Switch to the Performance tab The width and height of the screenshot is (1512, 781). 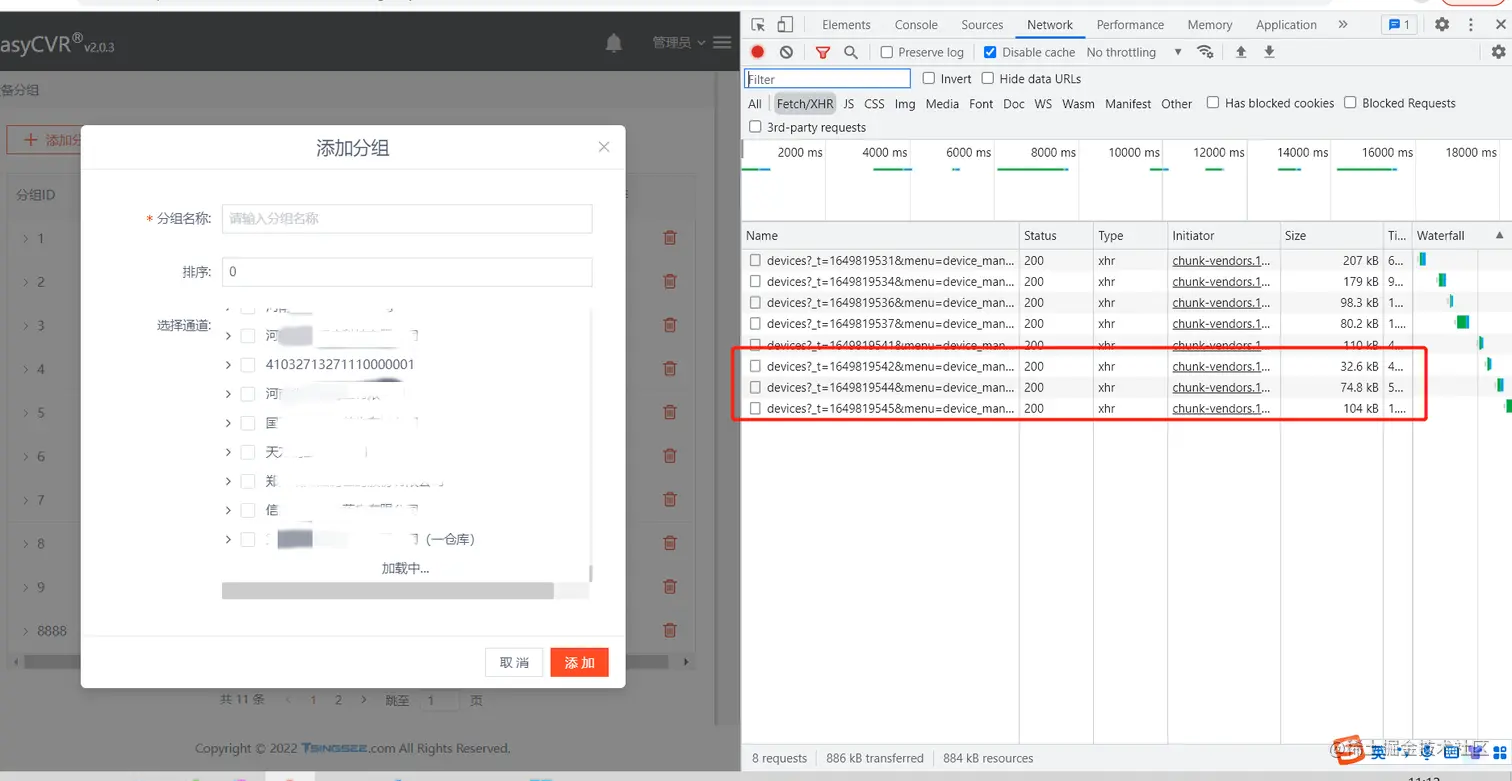(x=1130, y=25)
